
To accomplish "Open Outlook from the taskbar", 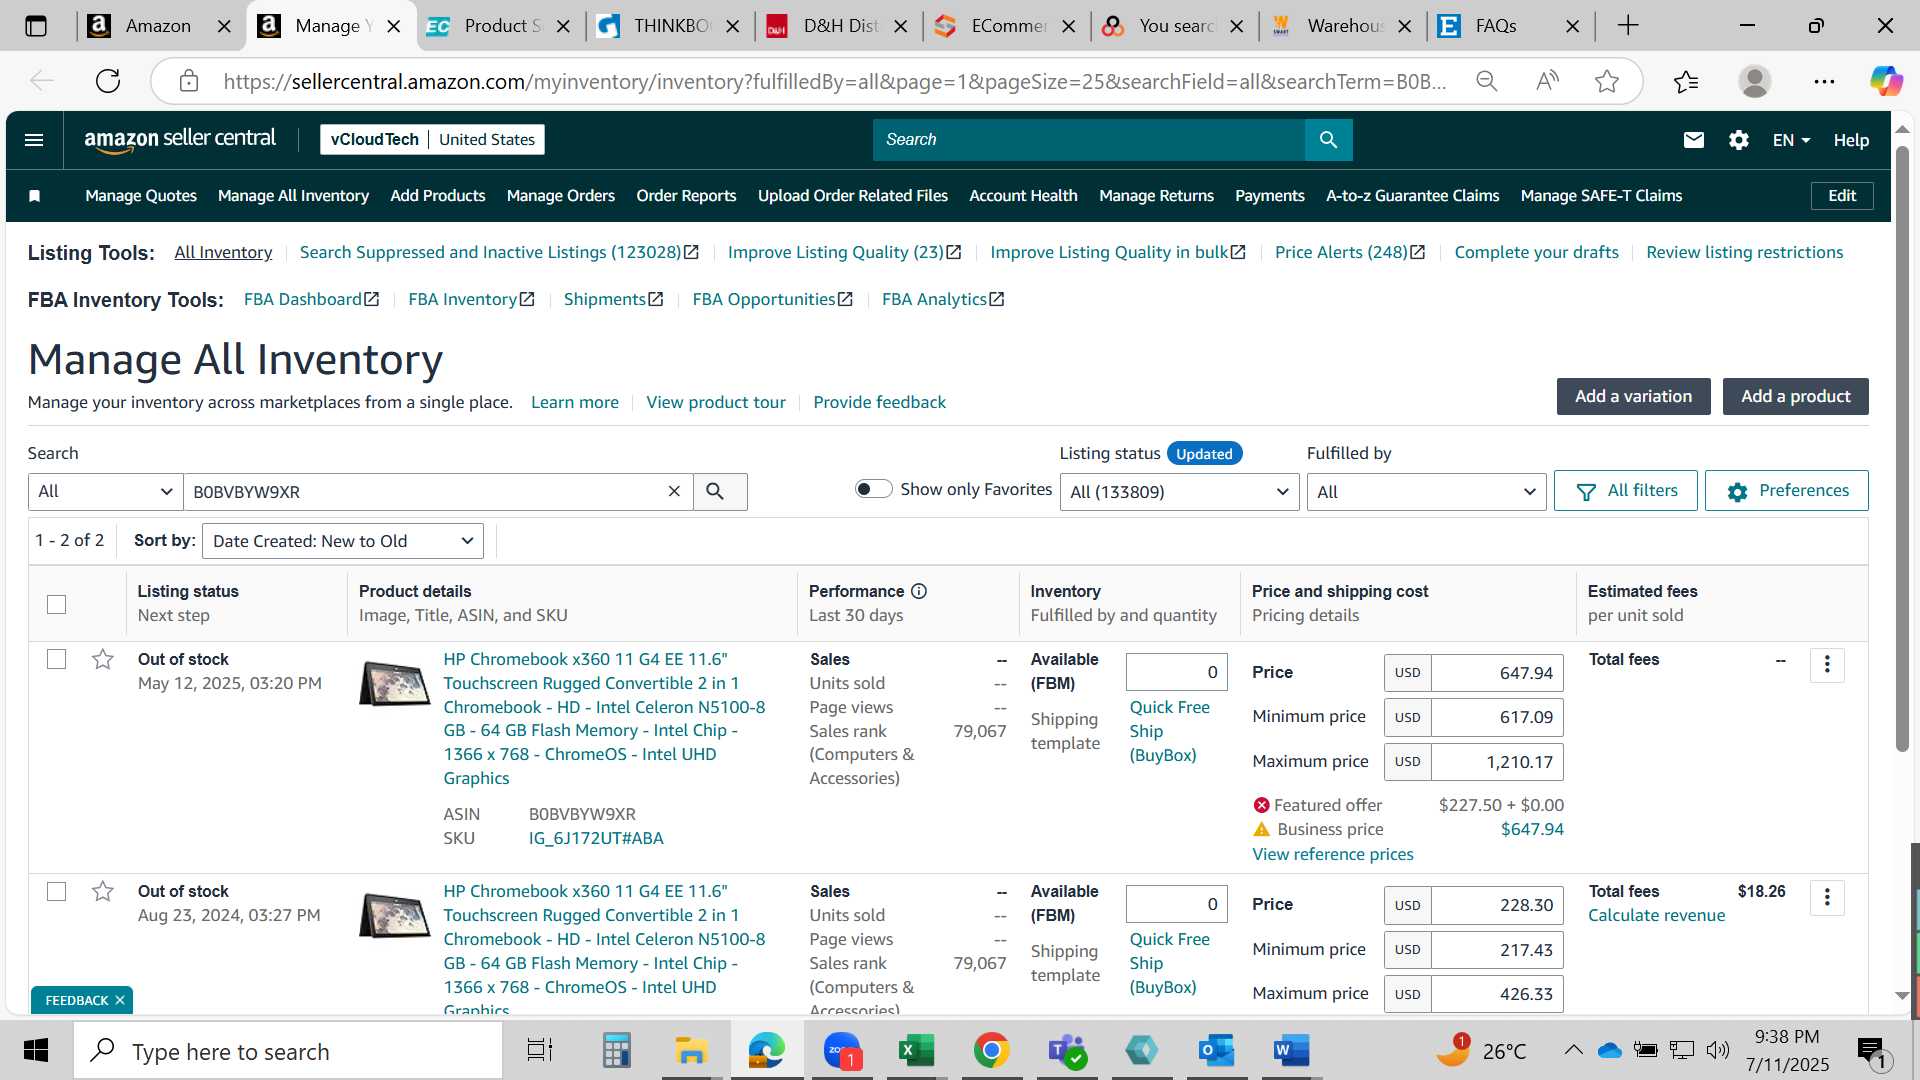I will tap(1216, 1051).
